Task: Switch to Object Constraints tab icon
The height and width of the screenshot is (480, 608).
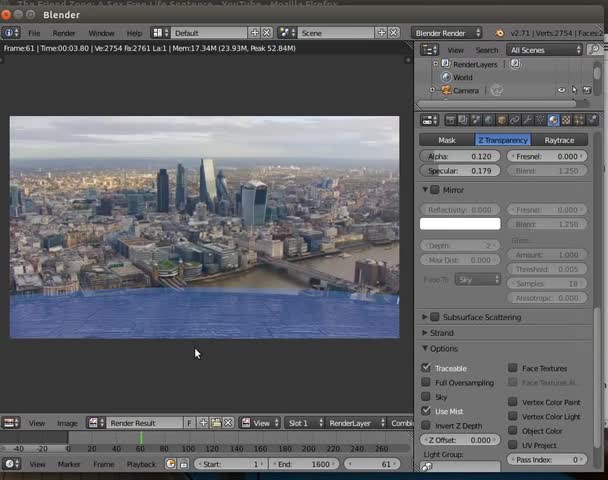Action: tap(515, 120)
